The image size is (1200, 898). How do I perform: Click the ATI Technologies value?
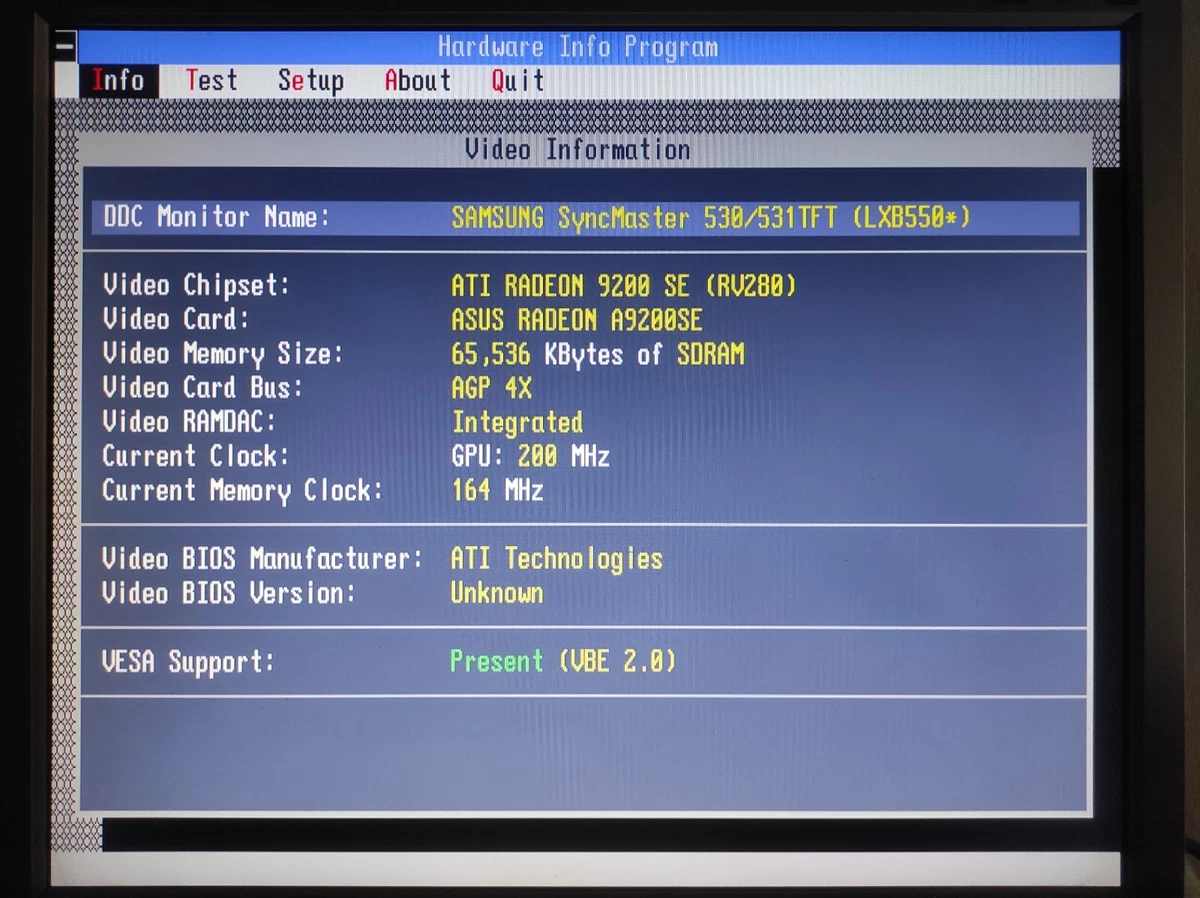point(557,559)
